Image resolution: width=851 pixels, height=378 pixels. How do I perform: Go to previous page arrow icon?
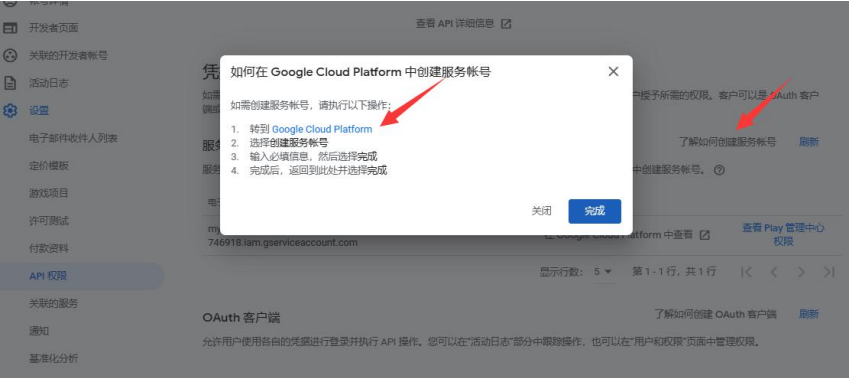(x=774, y=272)
